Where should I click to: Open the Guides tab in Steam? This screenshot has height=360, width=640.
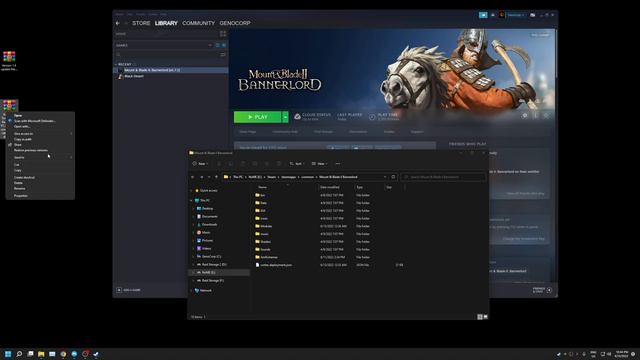389,132
